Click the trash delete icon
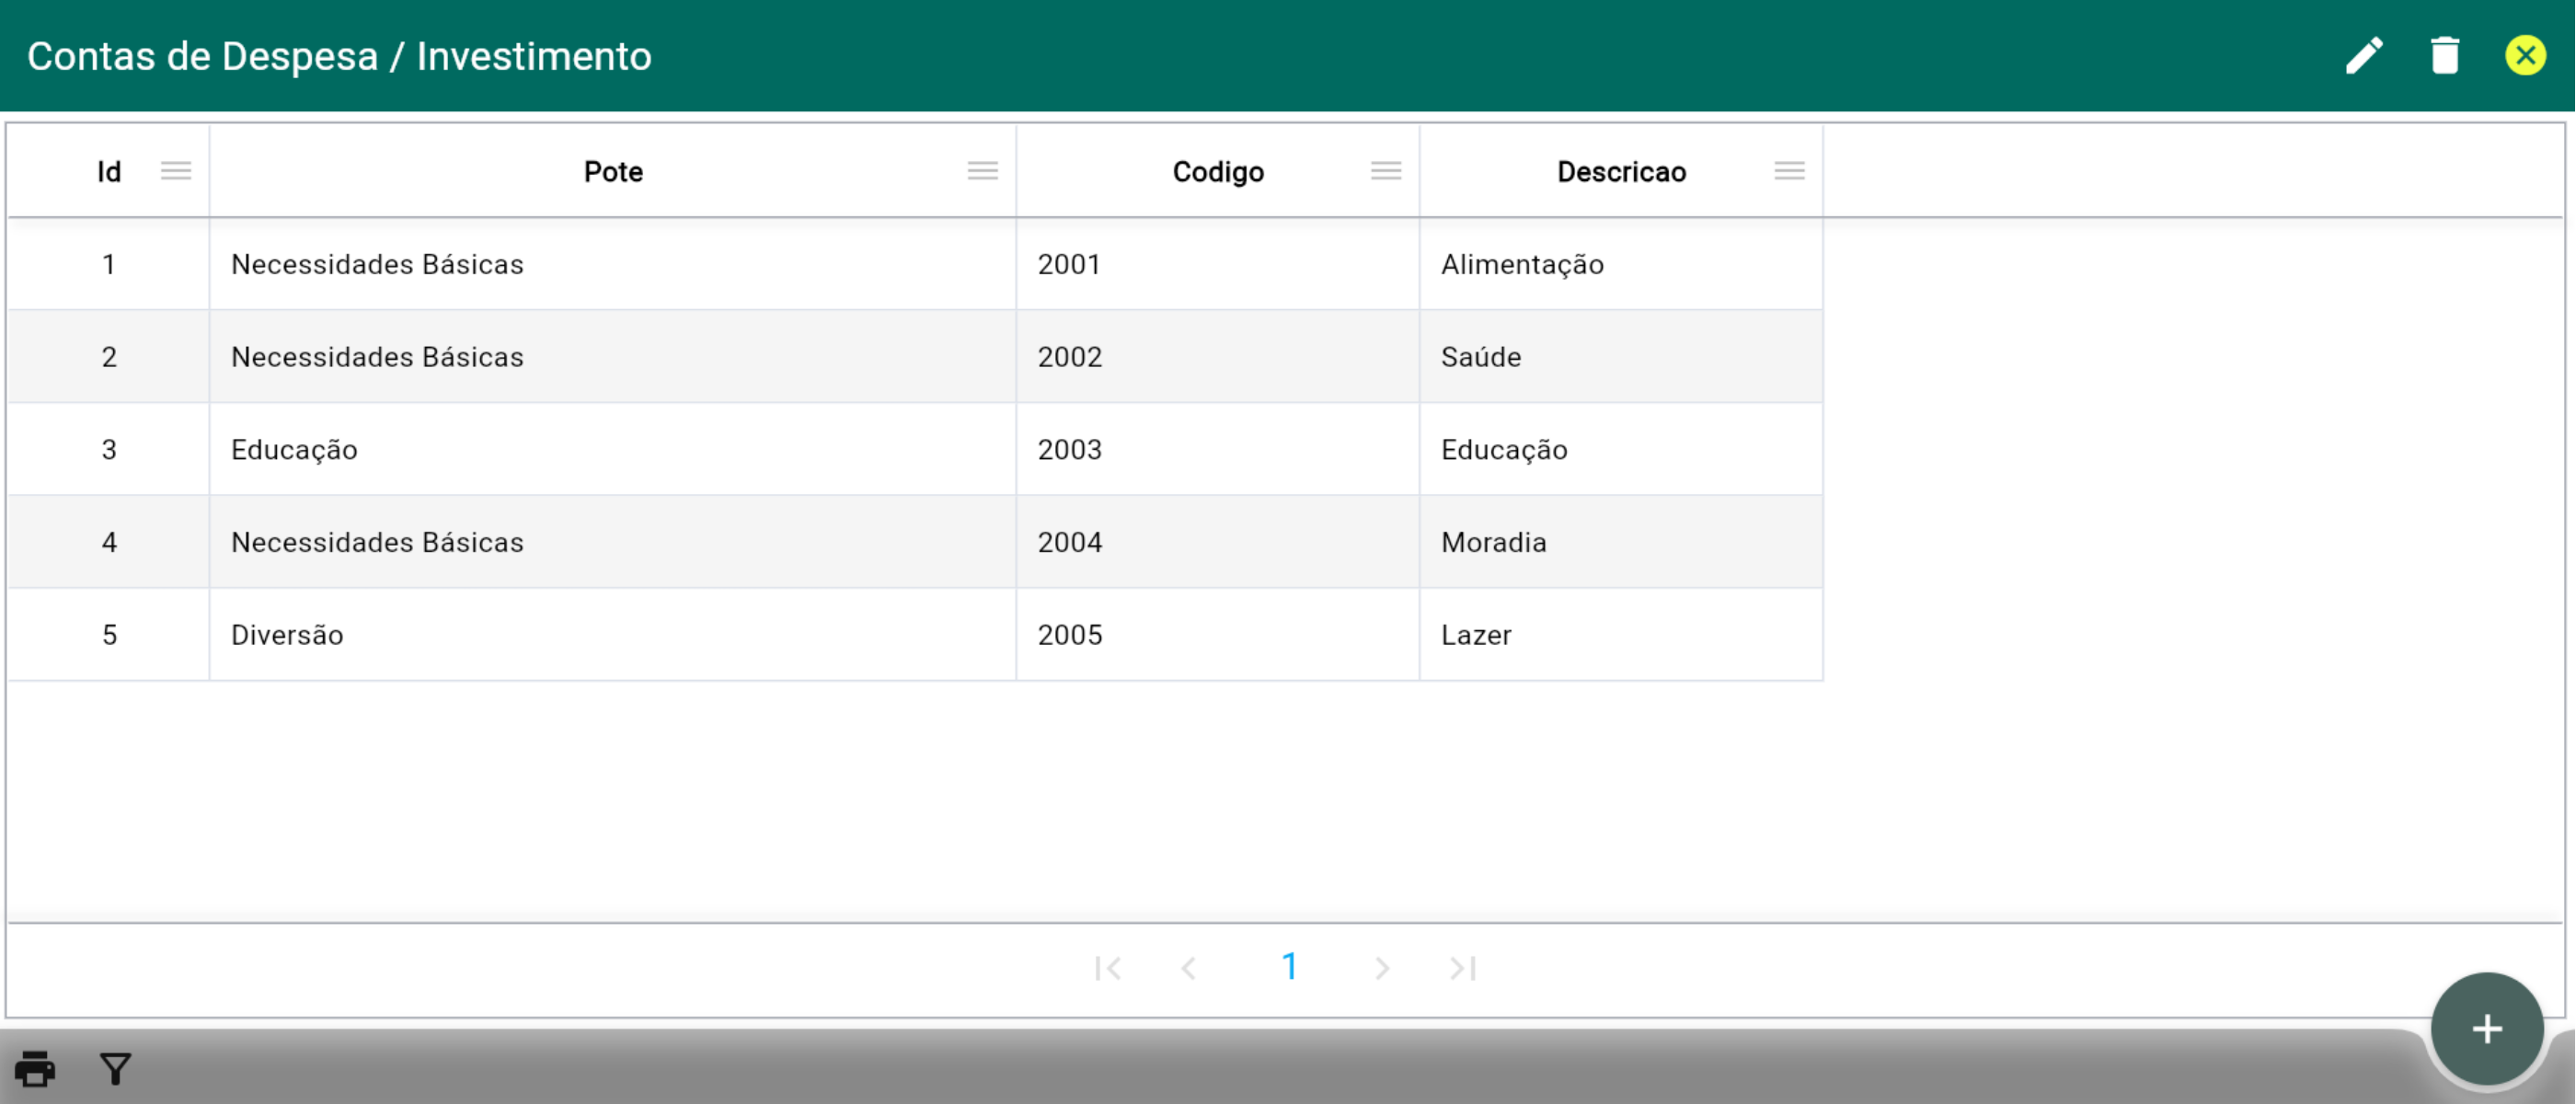This screenshot has width=2576, height=1104. [x=2445, y=56]
